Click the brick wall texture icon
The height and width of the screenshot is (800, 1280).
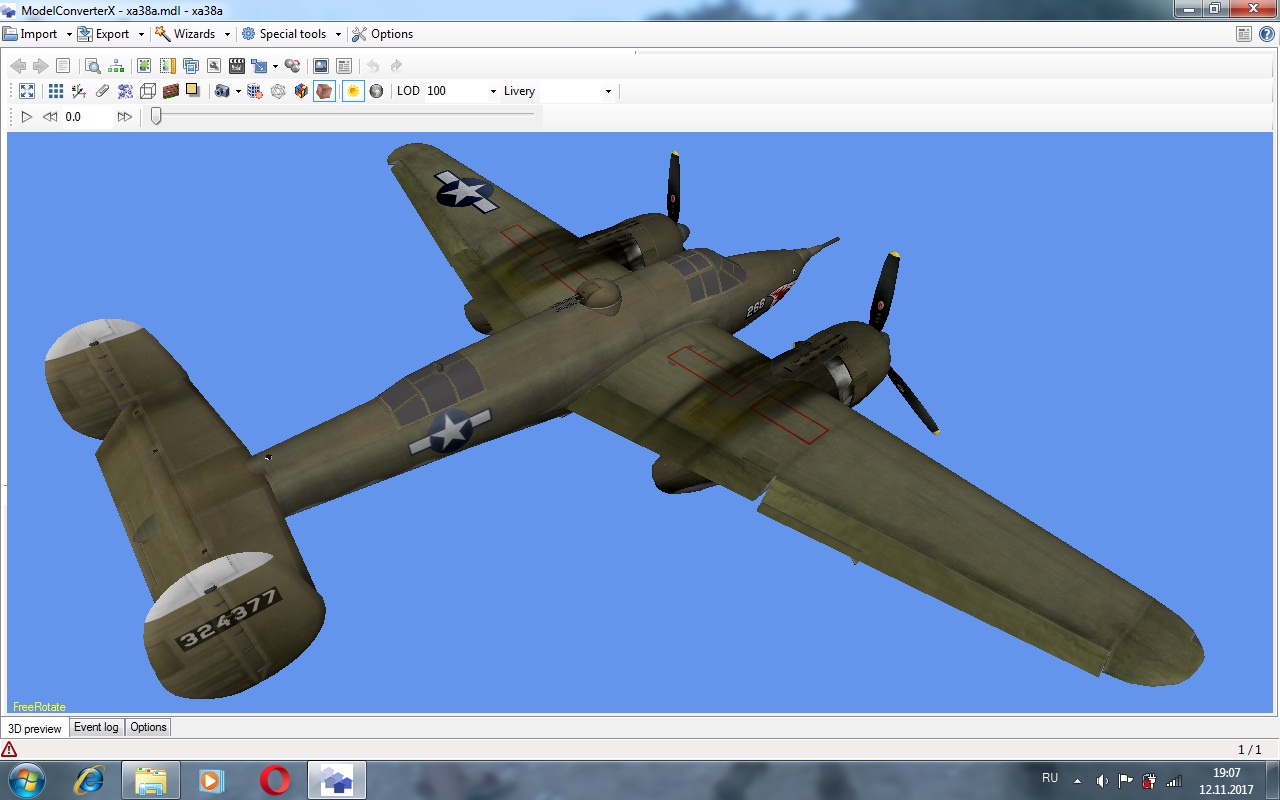(x=171, y=91)
